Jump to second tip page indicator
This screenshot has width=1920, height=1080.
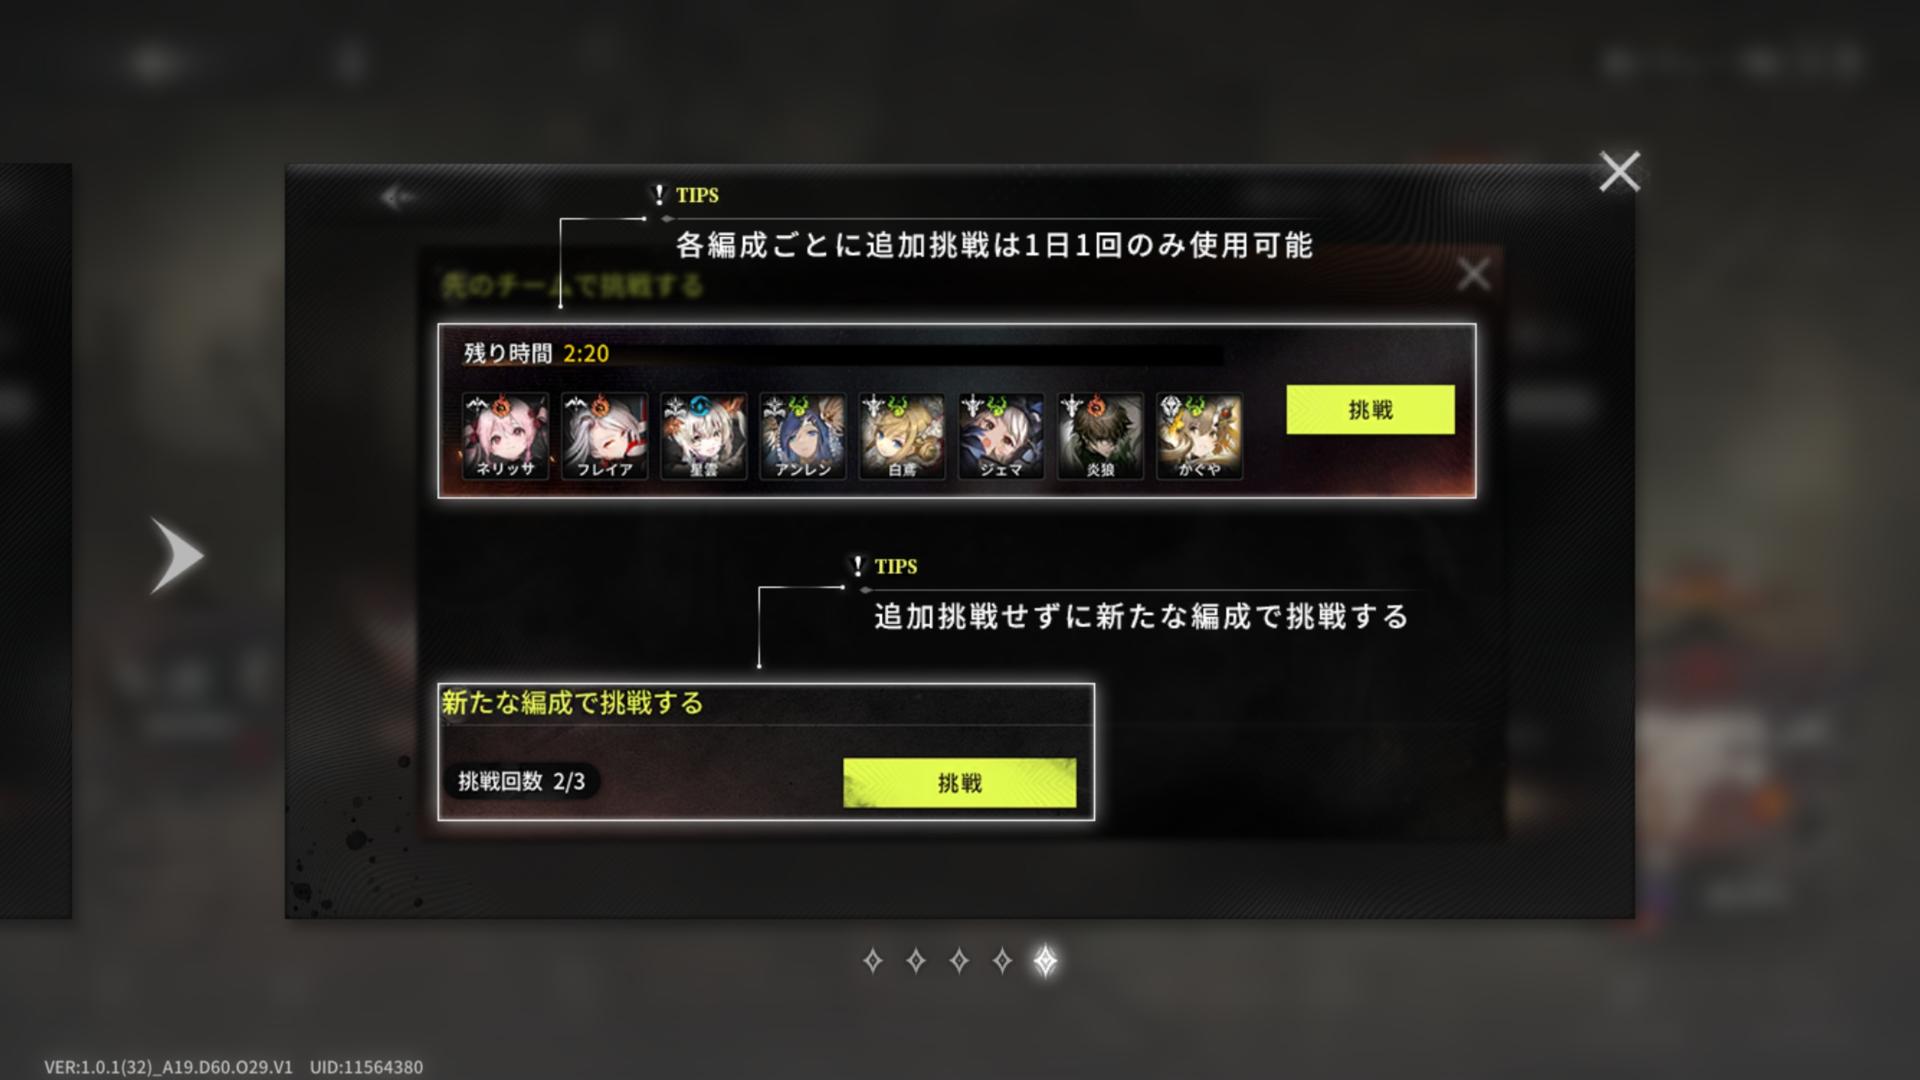915,961
